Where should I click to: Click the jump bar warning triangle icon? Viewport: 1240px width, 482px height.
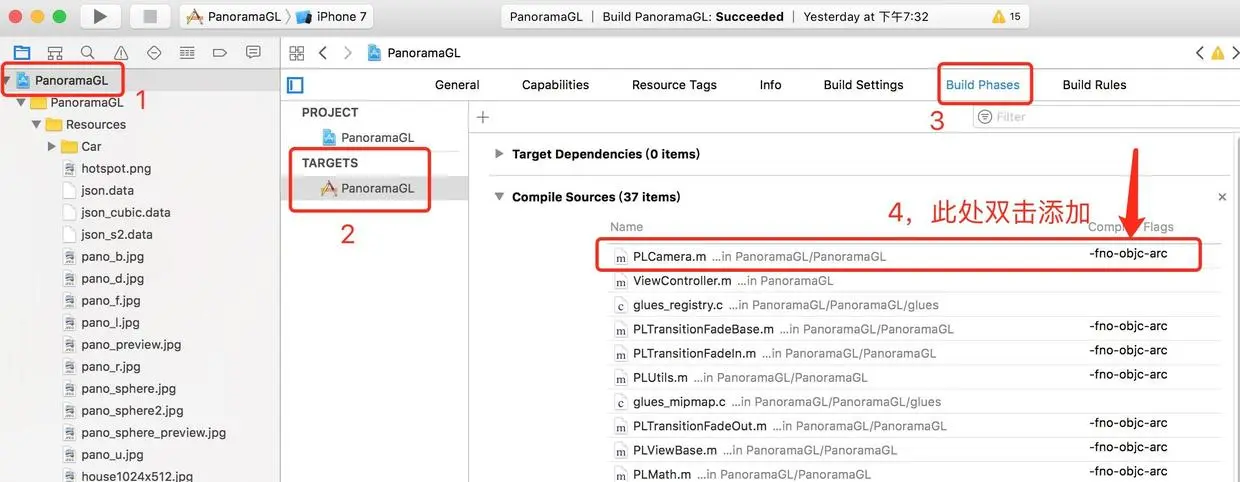[x=1218, y=53]
